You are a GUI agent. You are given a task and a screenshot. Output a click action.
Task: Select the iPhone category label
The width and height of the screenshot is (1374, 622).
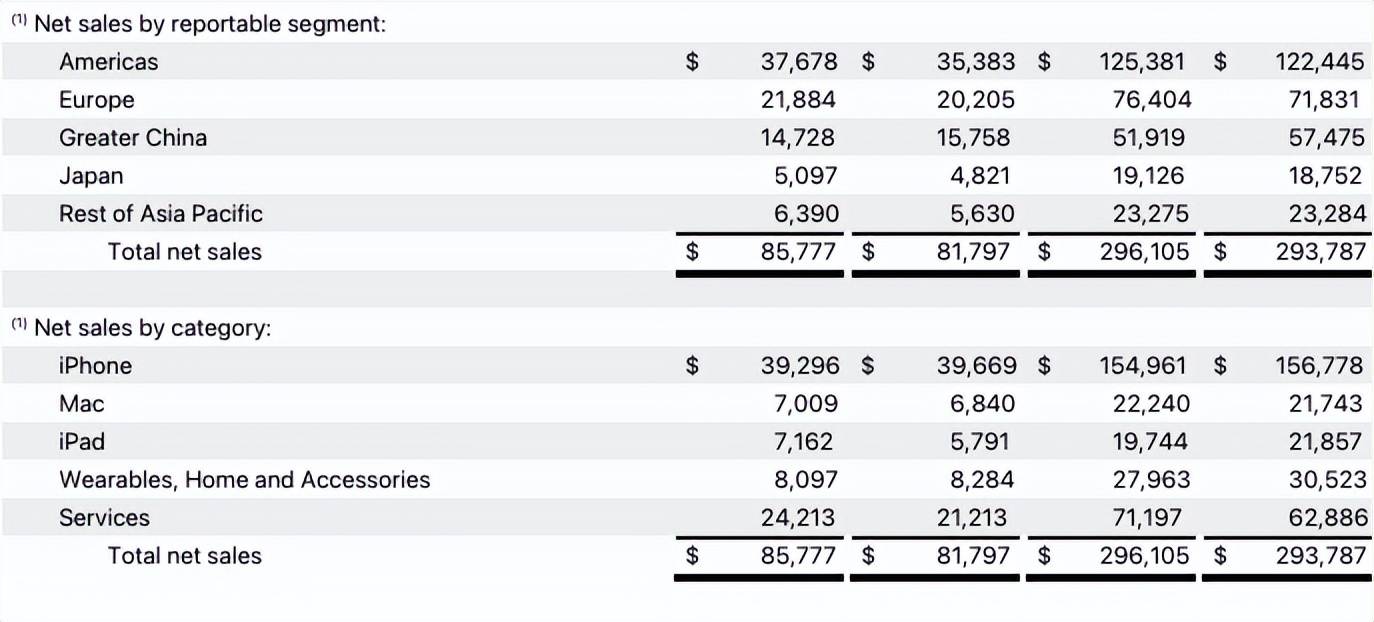click(95, 366)
